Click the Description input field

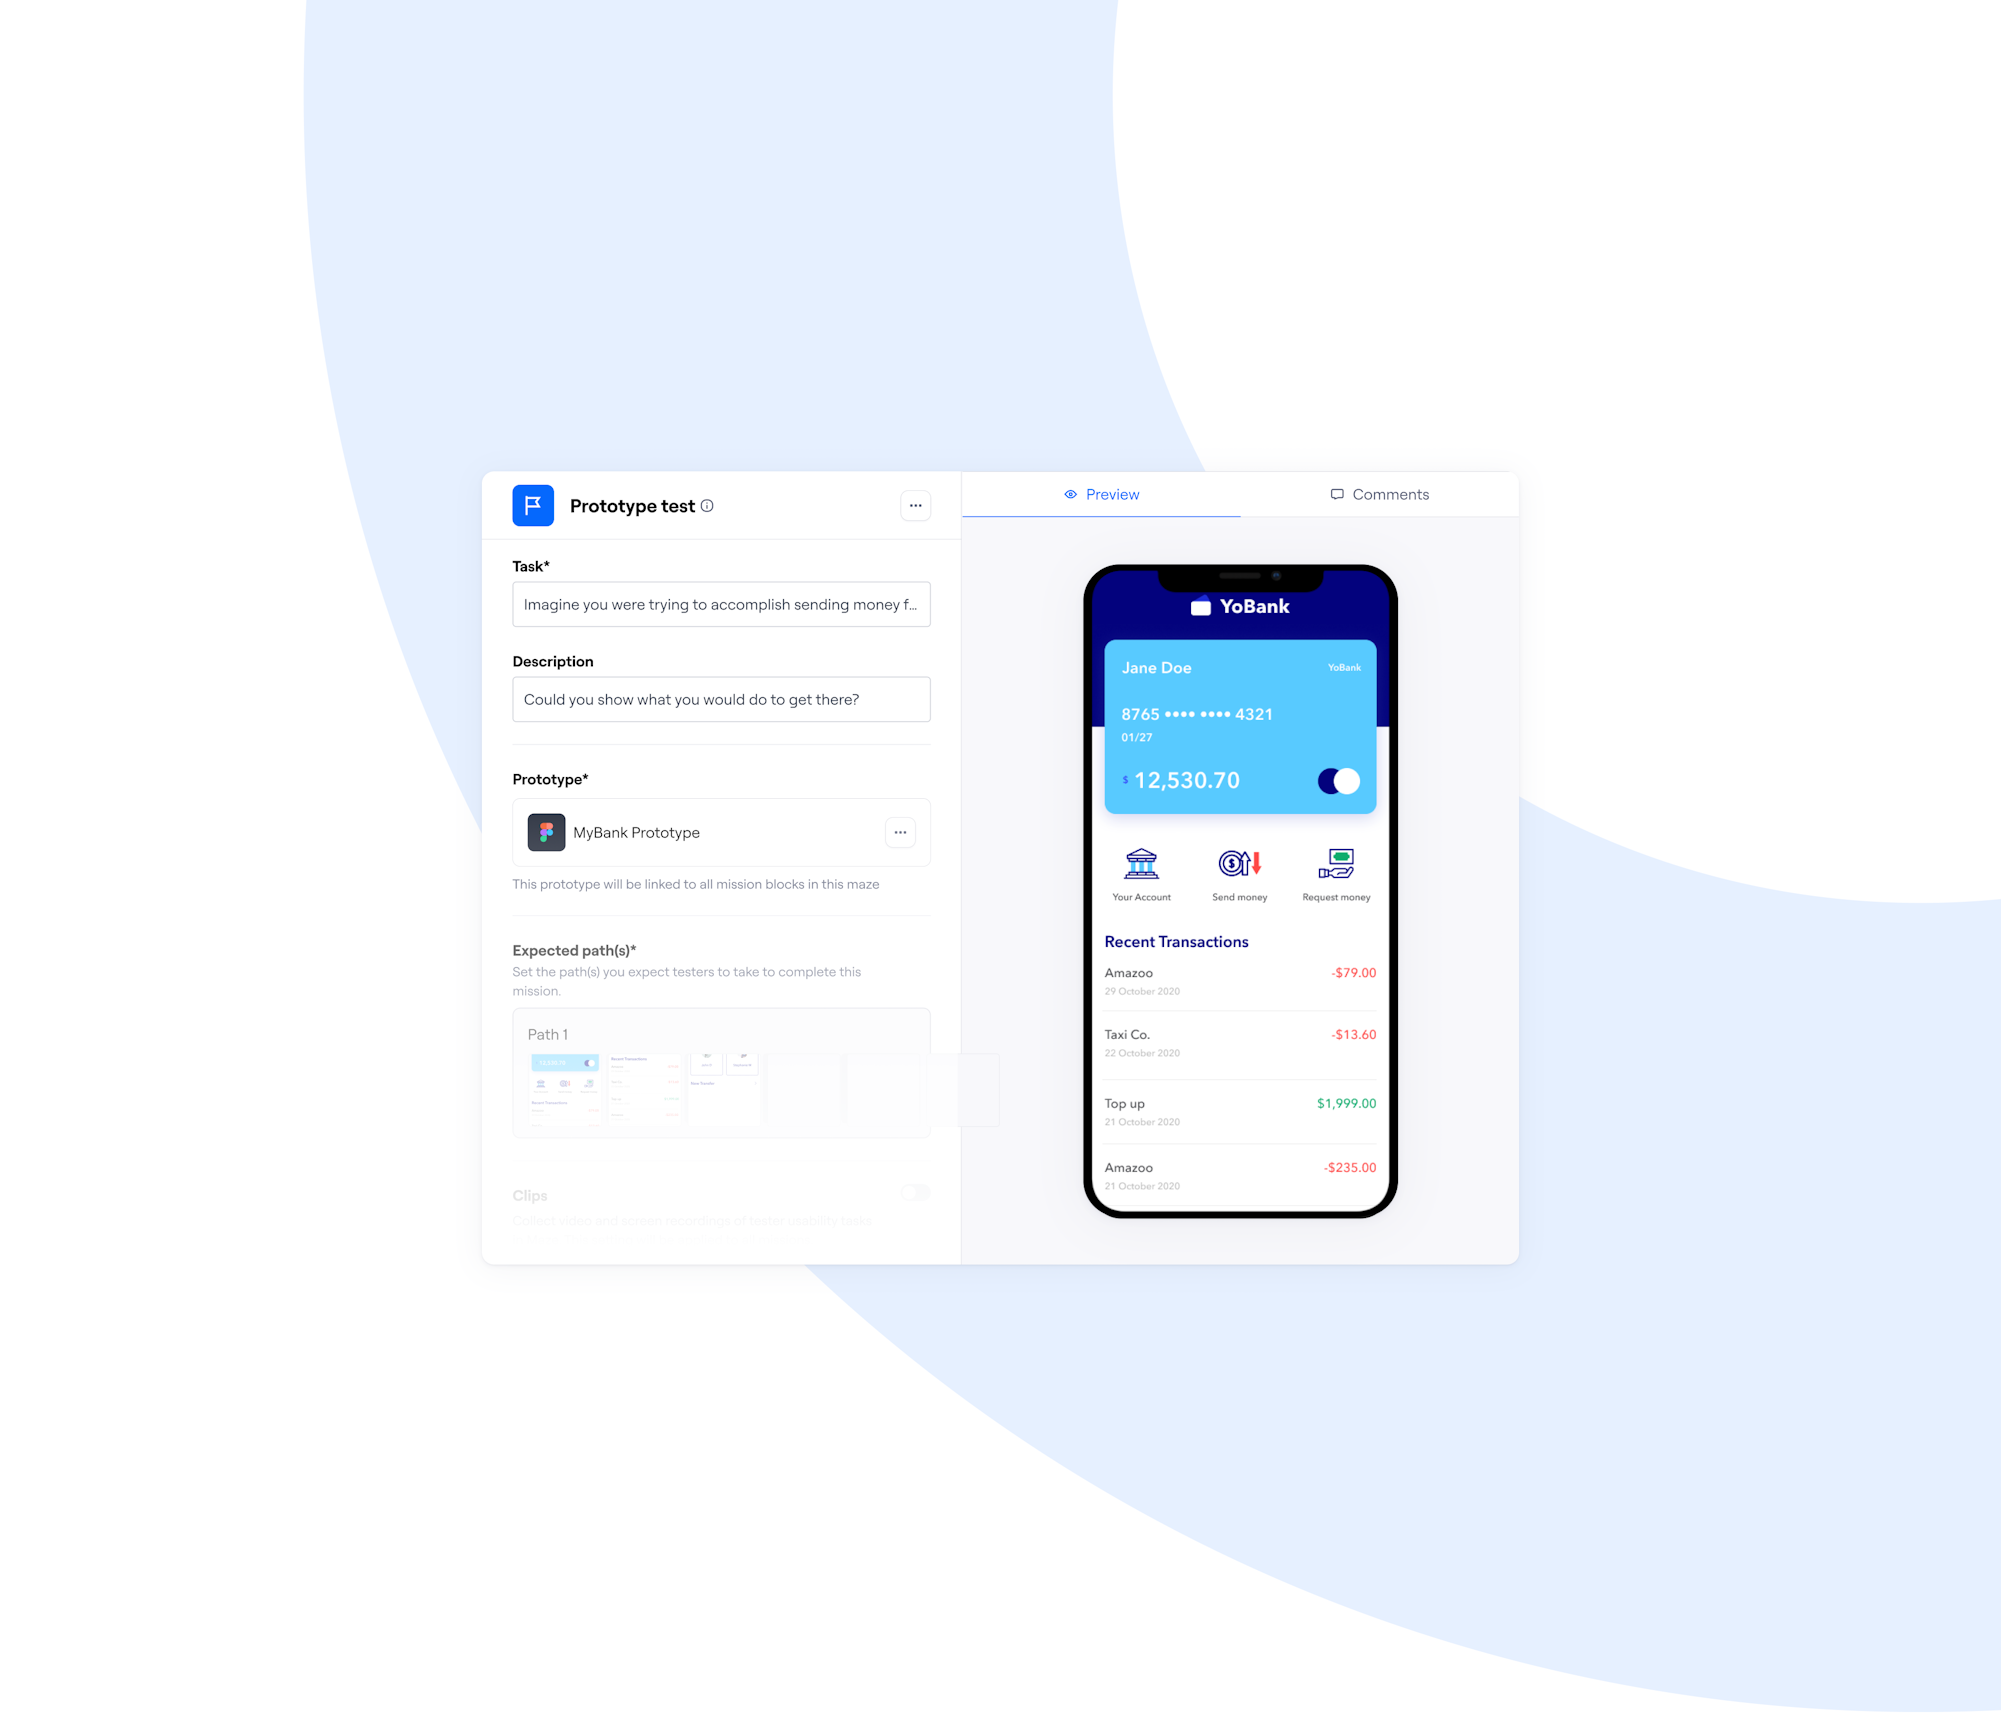click(x=723, y=699)
